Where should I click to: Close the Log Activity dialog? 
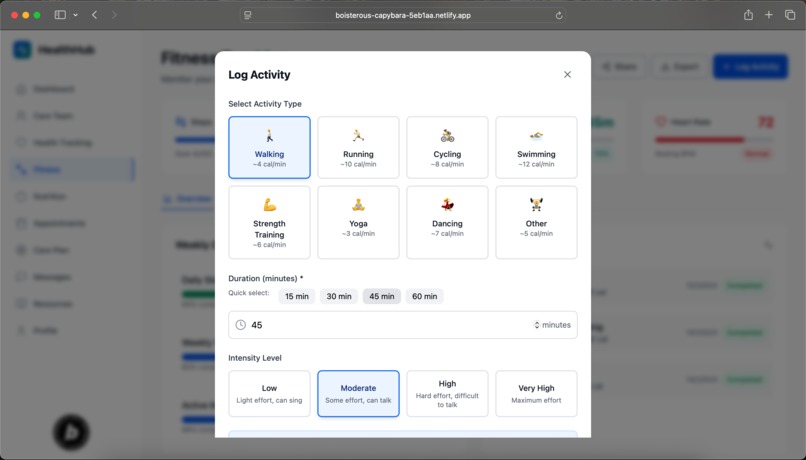pos(567,75)
